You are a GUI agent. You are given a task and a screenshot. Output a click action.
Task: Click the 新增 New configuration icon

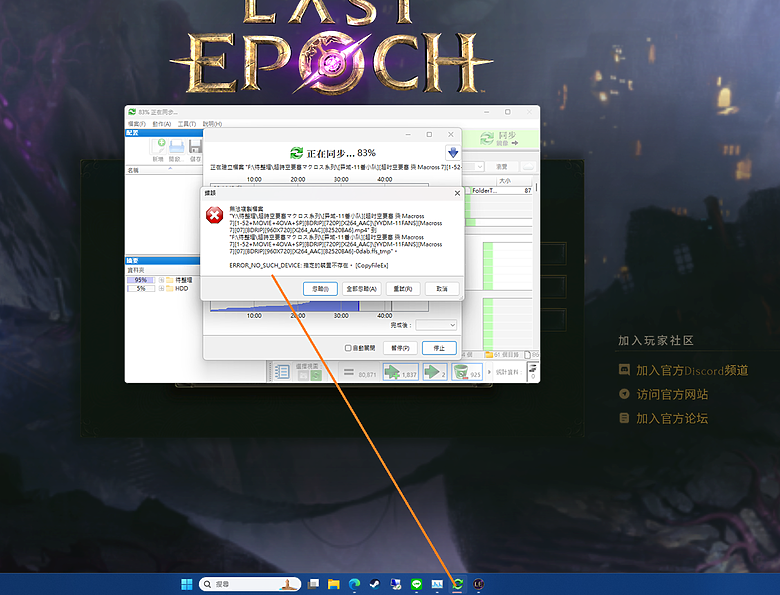pos(158,150)
